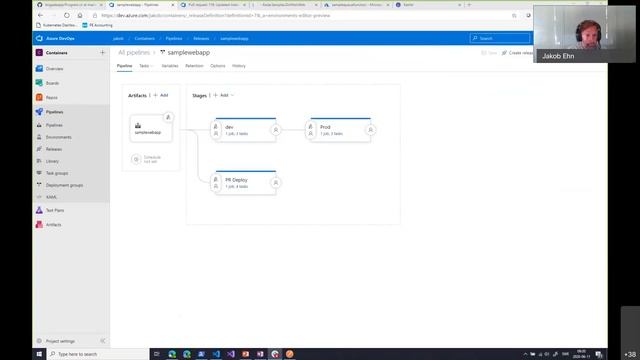Viewport: 640px width, 360px height.
Task: Open the Artifacts hub icon in sidebar
Action: click(39, 224)
